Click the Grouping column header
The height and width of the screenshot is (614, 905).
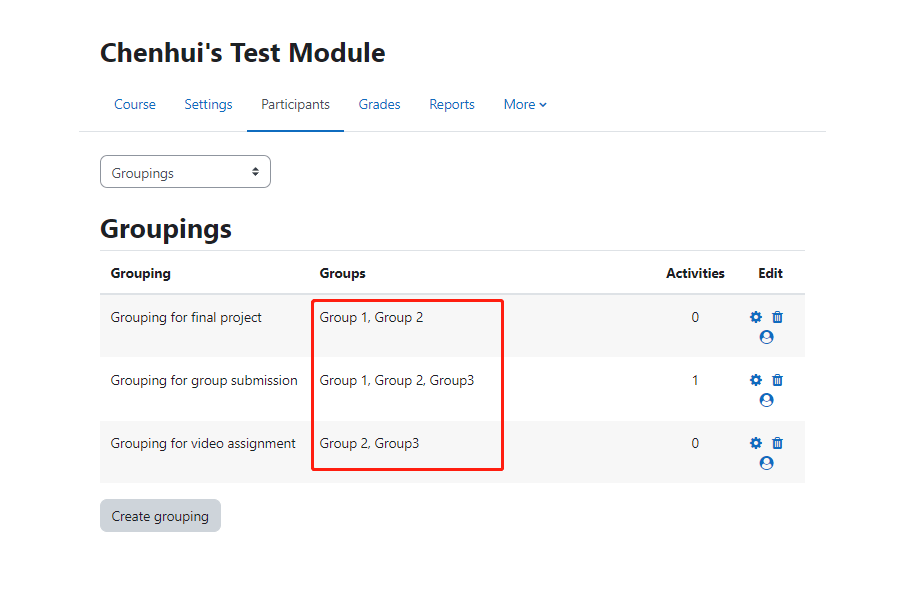click(141, 274)
